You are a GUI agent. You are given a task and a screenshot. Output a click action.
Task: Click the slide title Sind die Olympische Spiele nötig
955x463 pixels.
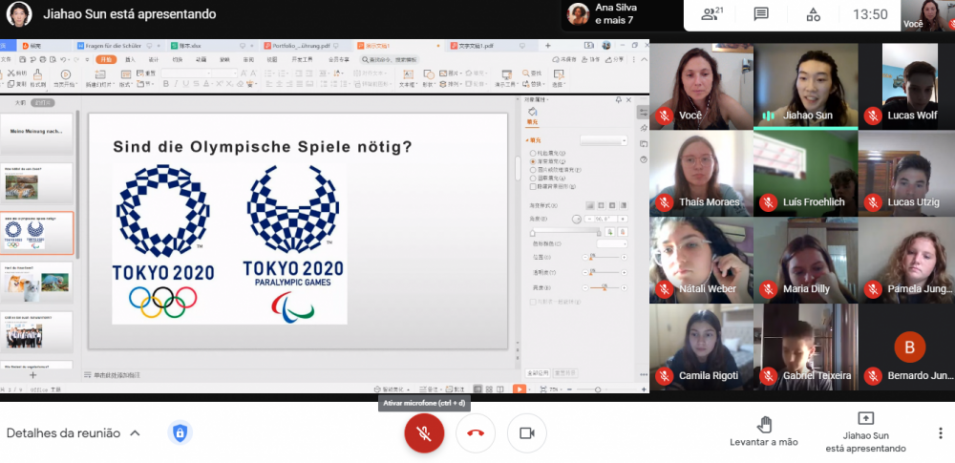pos(263,147)
